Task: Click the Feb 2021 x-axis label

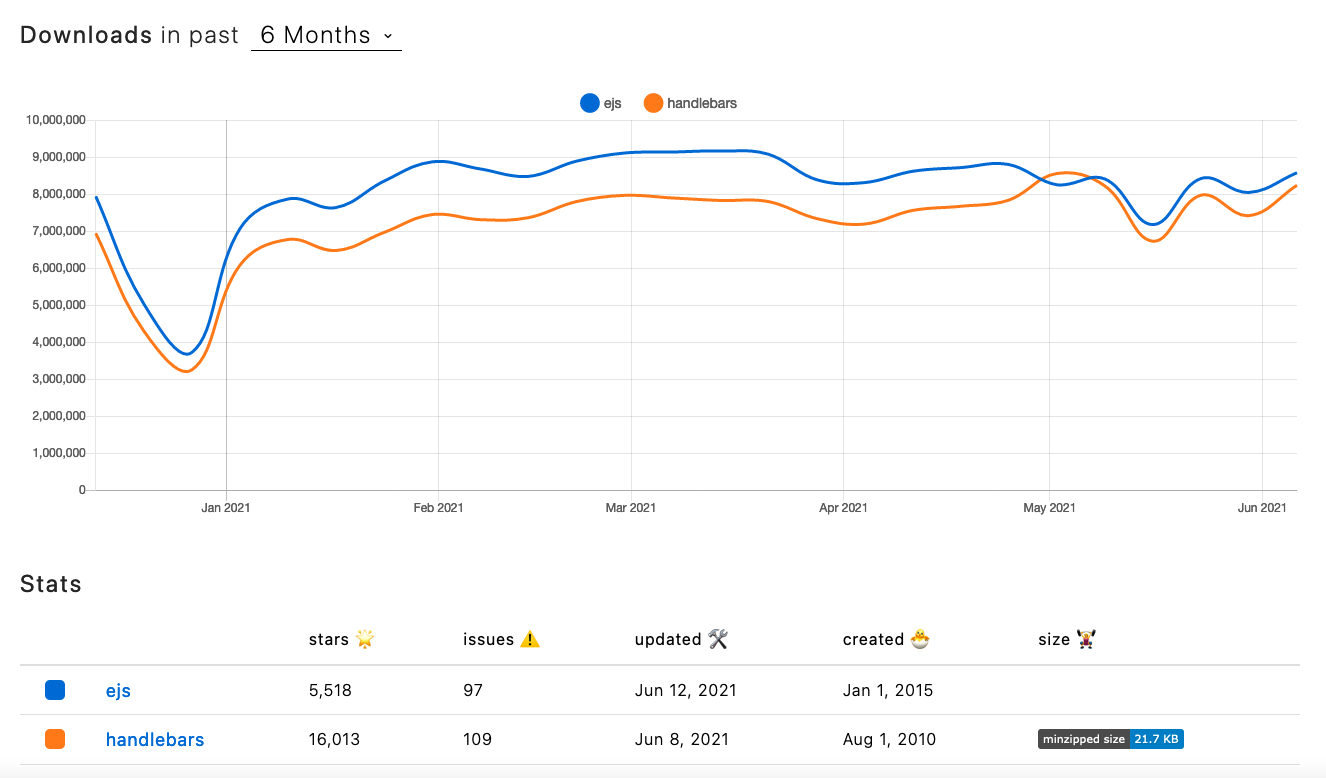Action: [438, 508]
